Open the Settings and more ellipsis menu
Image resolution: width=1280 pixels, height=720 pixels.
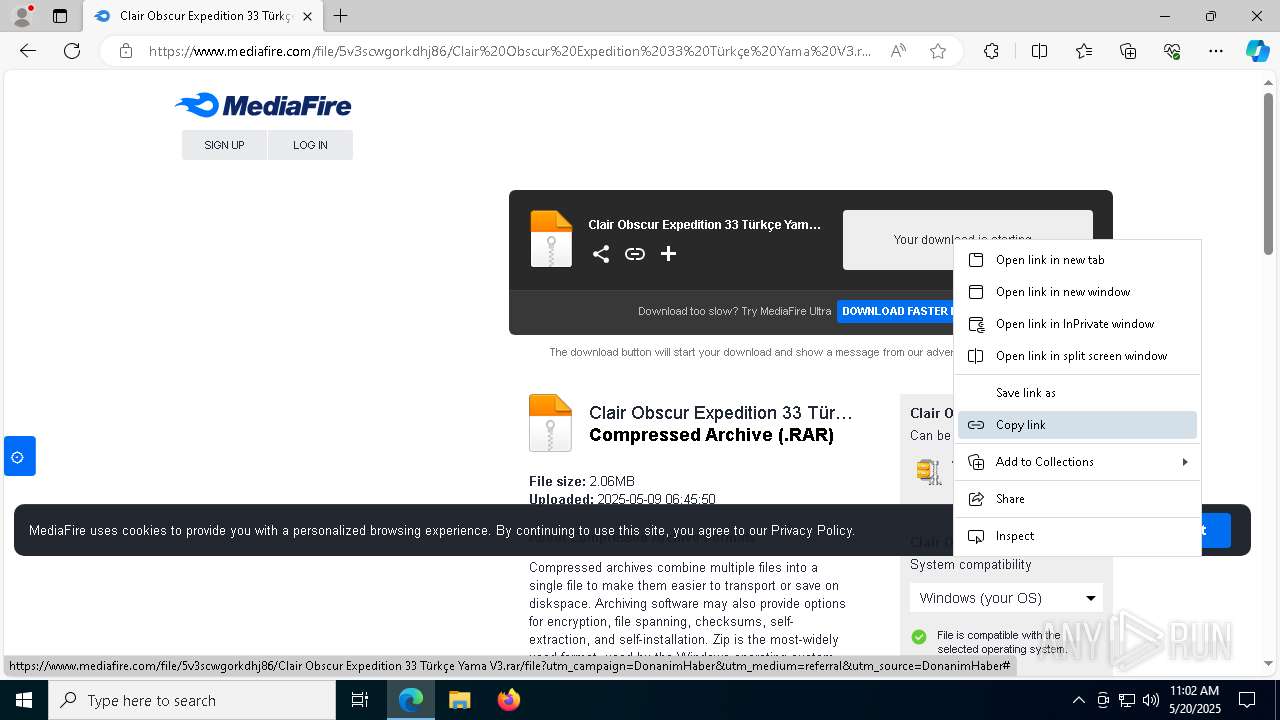click(1216, 51)
